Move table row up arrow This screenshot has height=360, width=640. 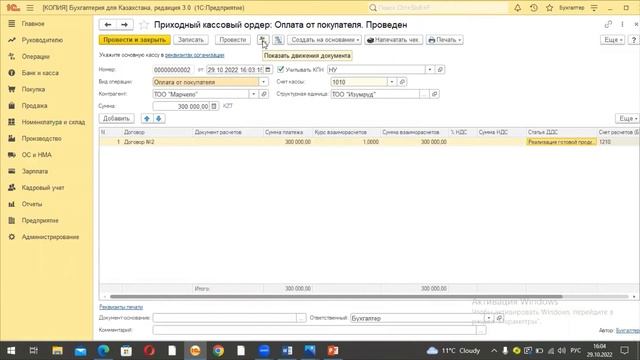147,118
